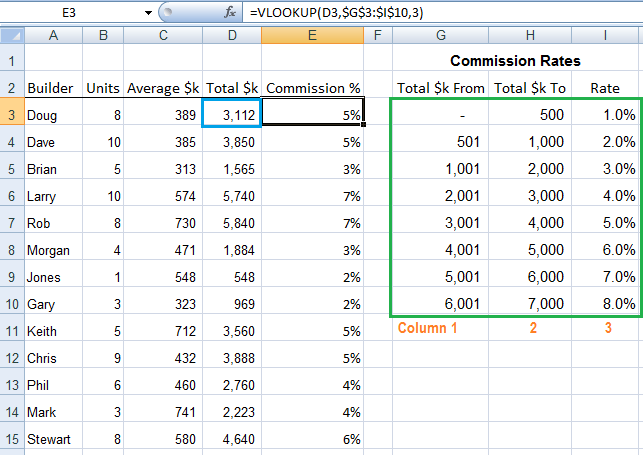Image resolution: width=643 pixels, height=455 pixels.
Task: Select column H header
Action: pos(530,35)
